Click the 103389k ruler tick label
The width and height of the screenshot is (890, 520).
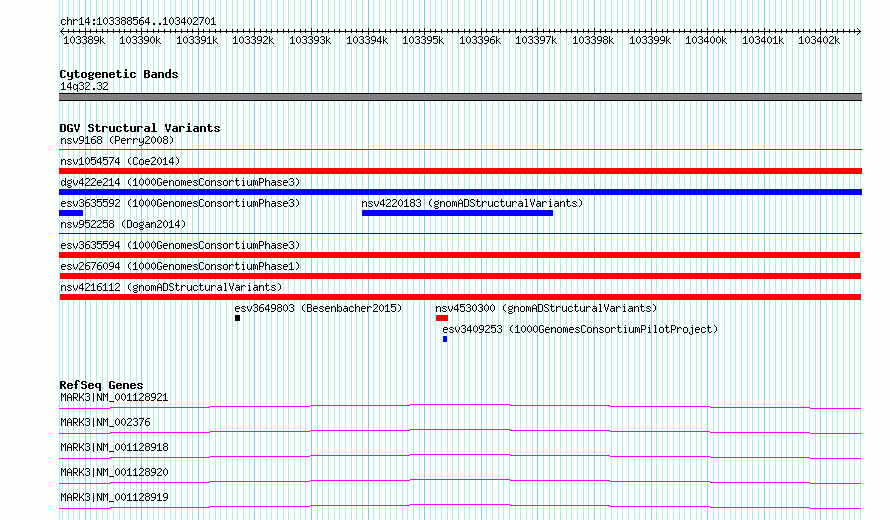click(84, 40)
